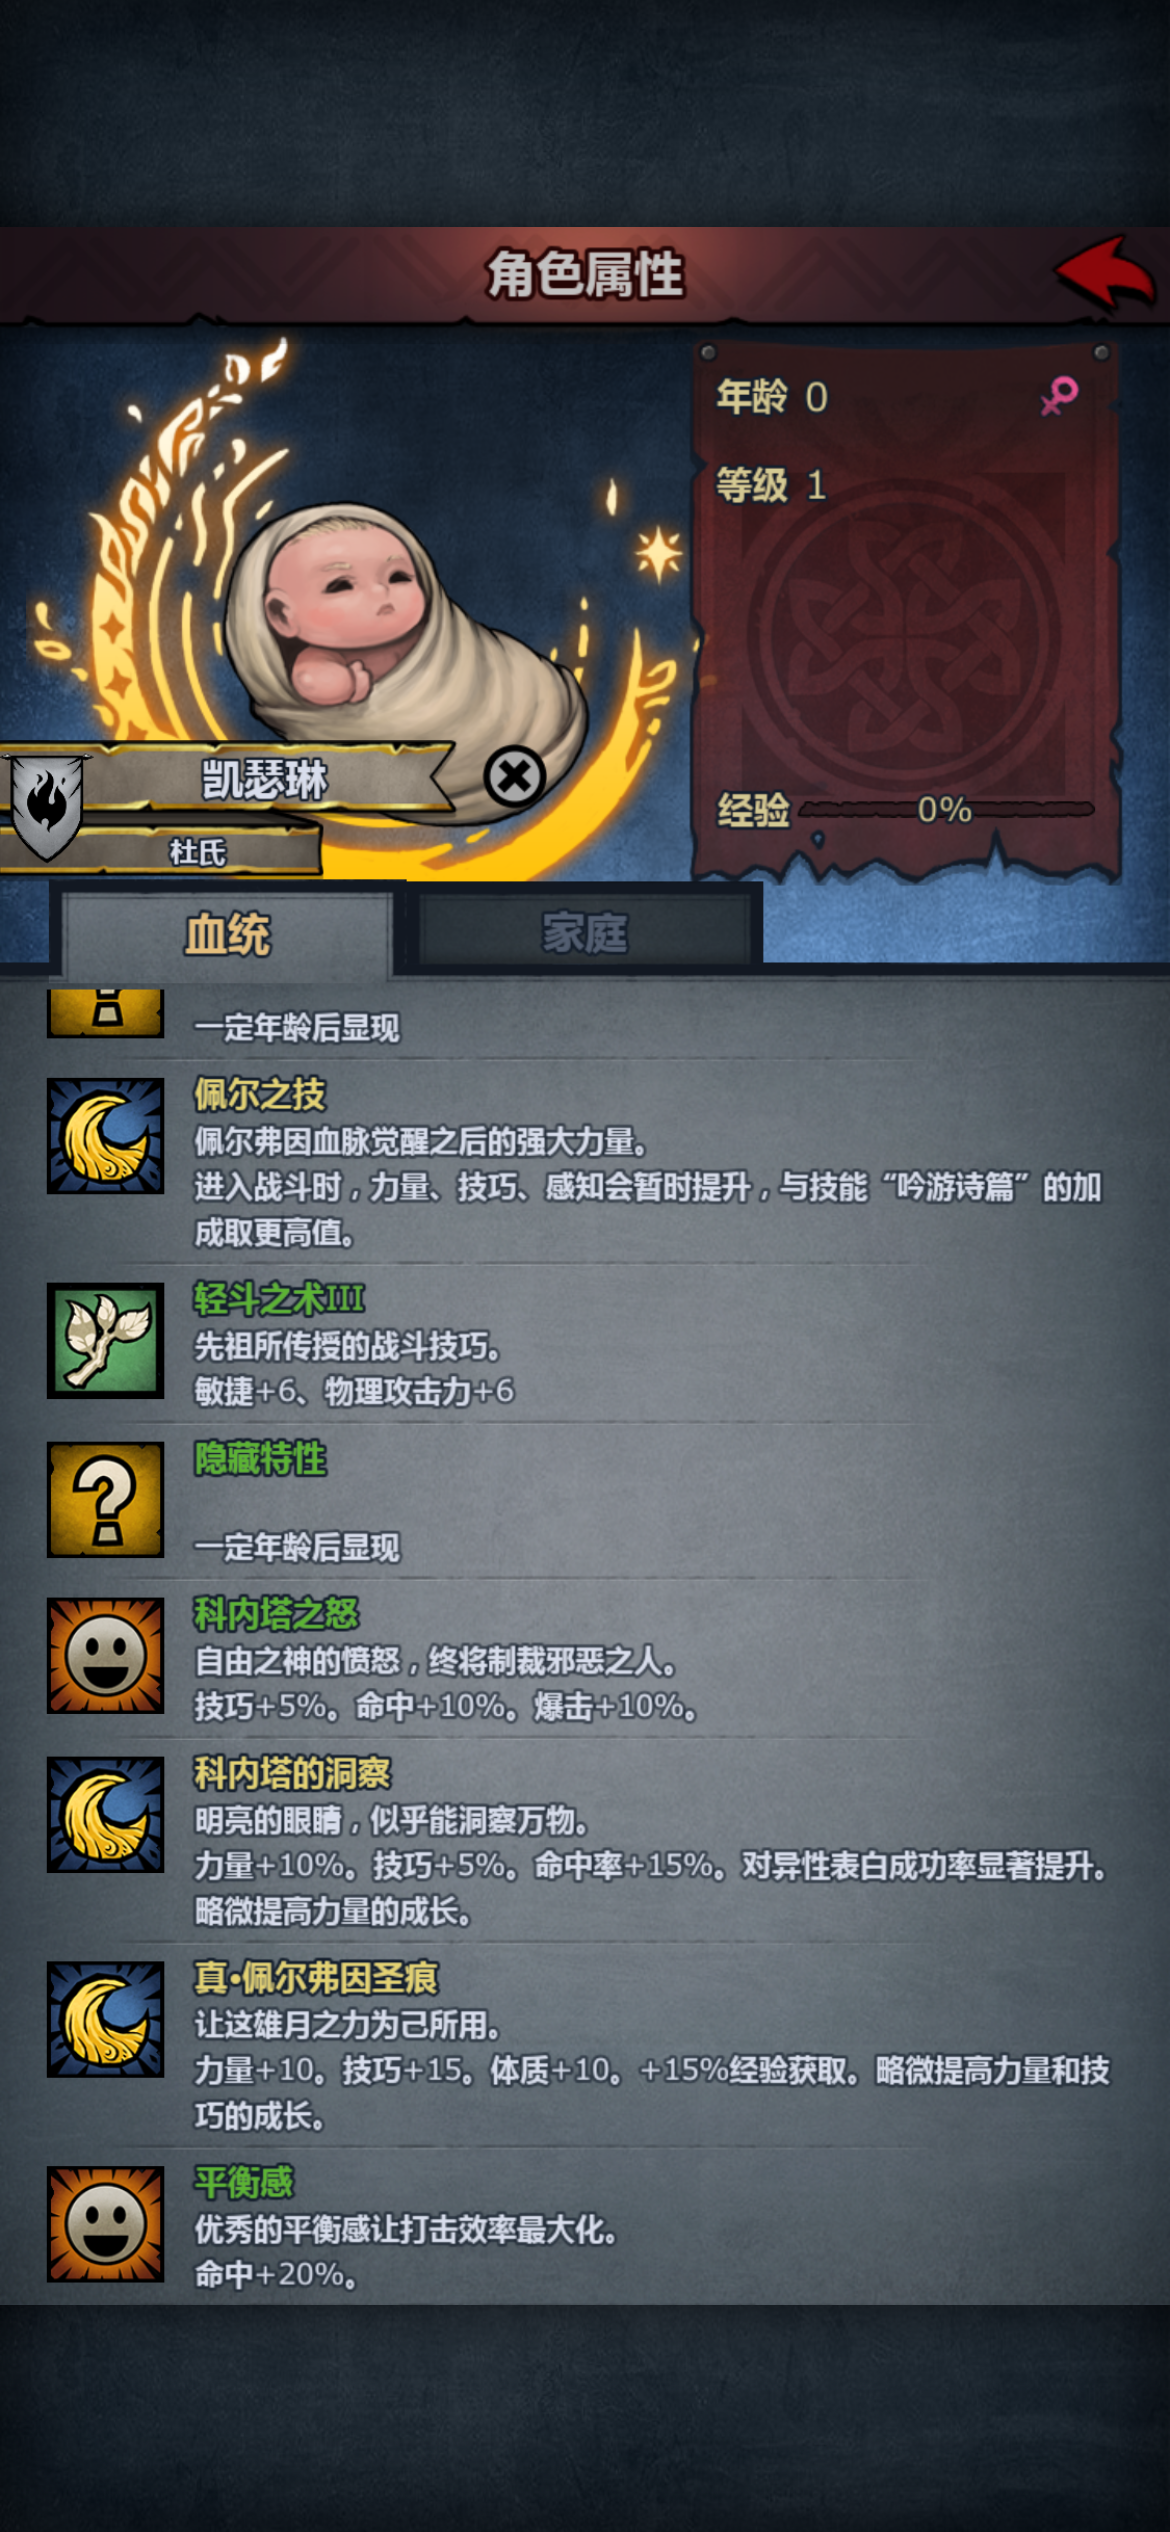Click the red back arrow
The width and height of the screenshot is (1170, 2532).
click(1104, 272)
